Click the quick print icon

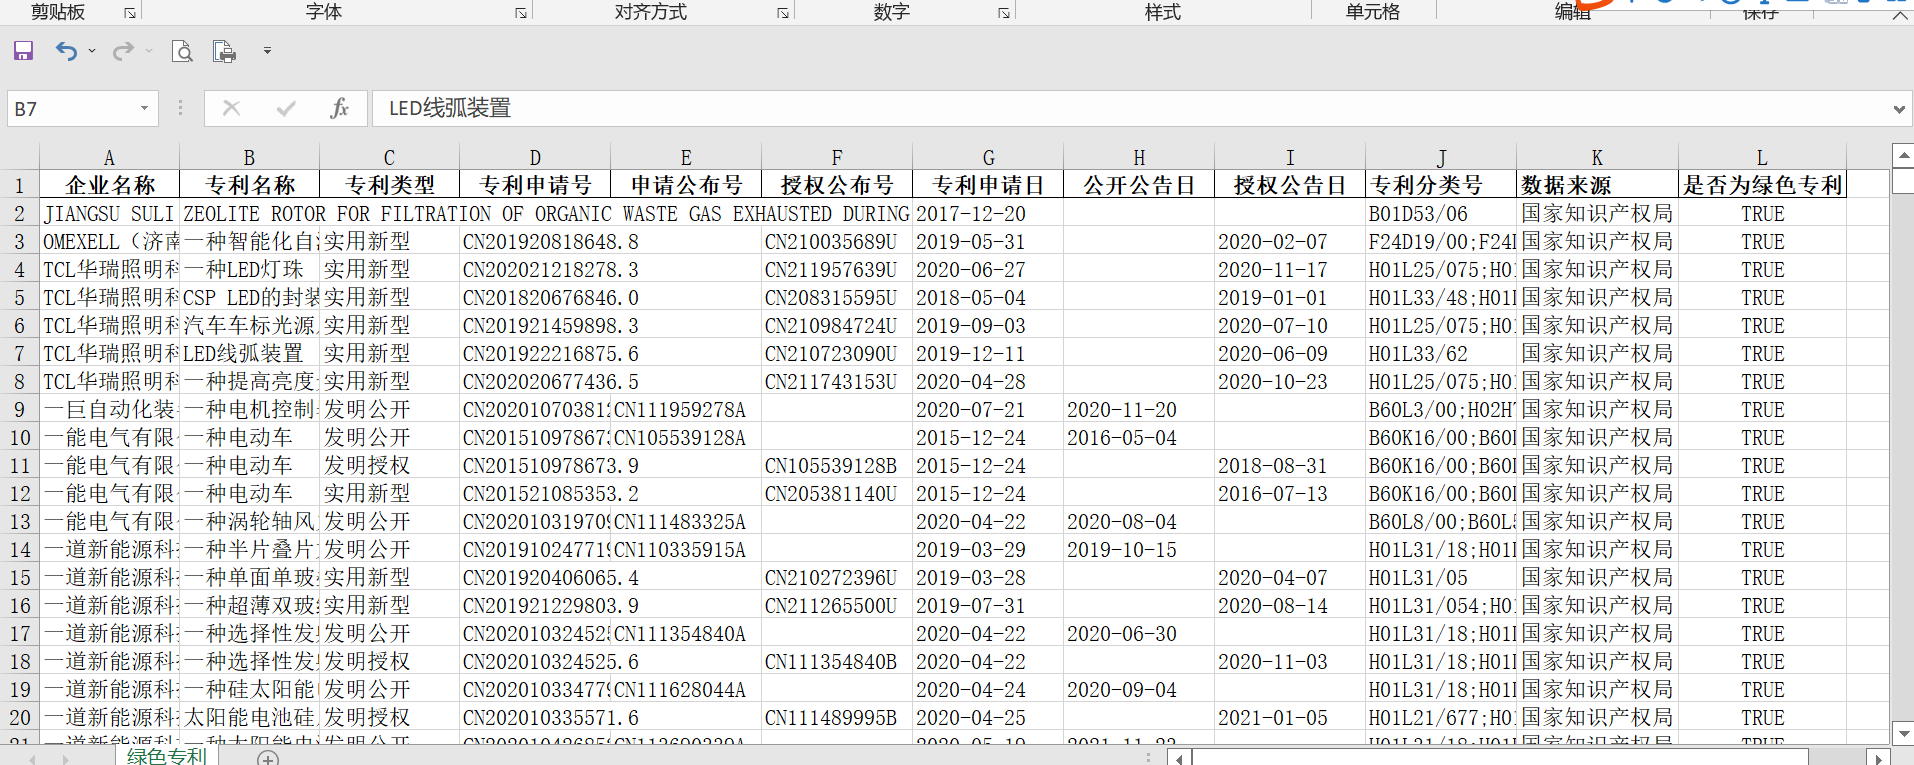point(224,51)
